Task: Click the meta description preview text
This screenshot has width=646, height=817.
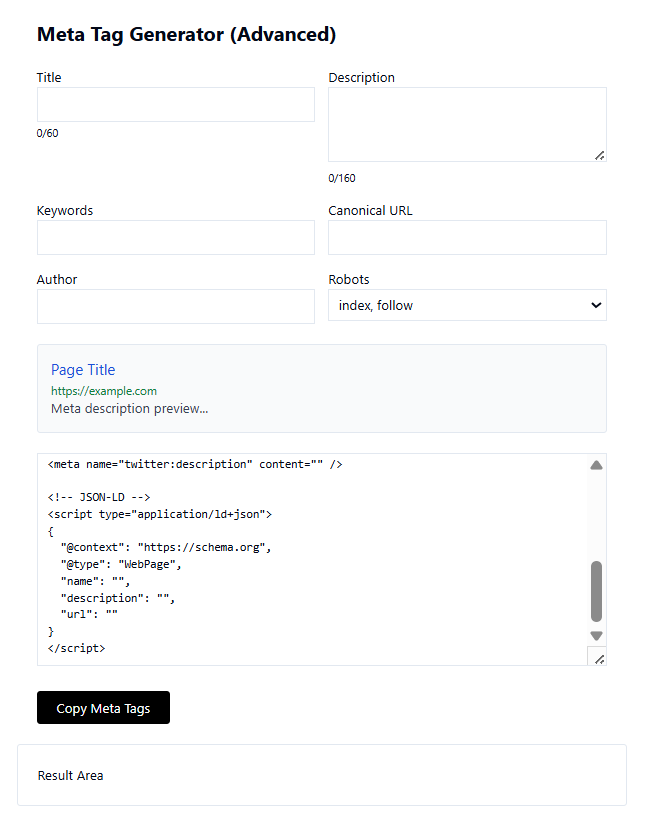Action: [x=129, y=409]
